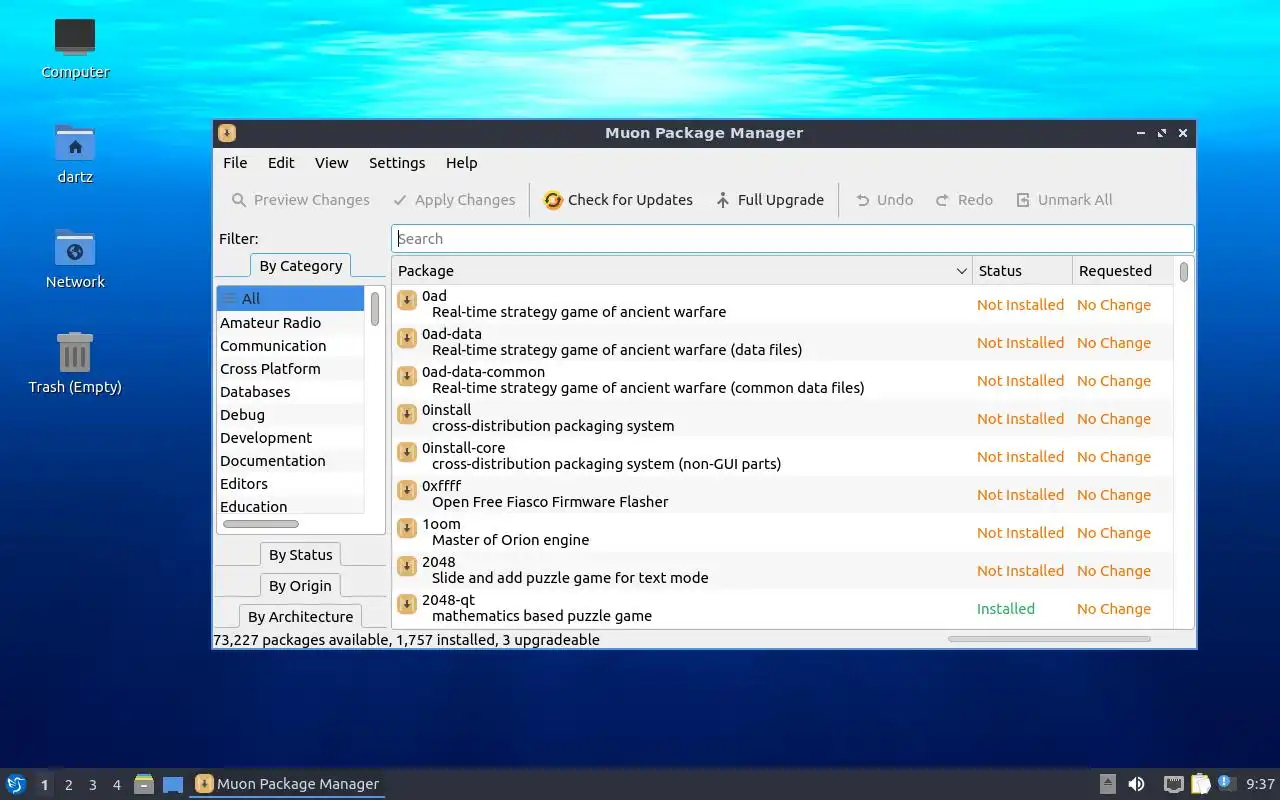The image size is (1280, 800).
Task: Click the Redo toolbar button
Action: [x=964, y=200]
